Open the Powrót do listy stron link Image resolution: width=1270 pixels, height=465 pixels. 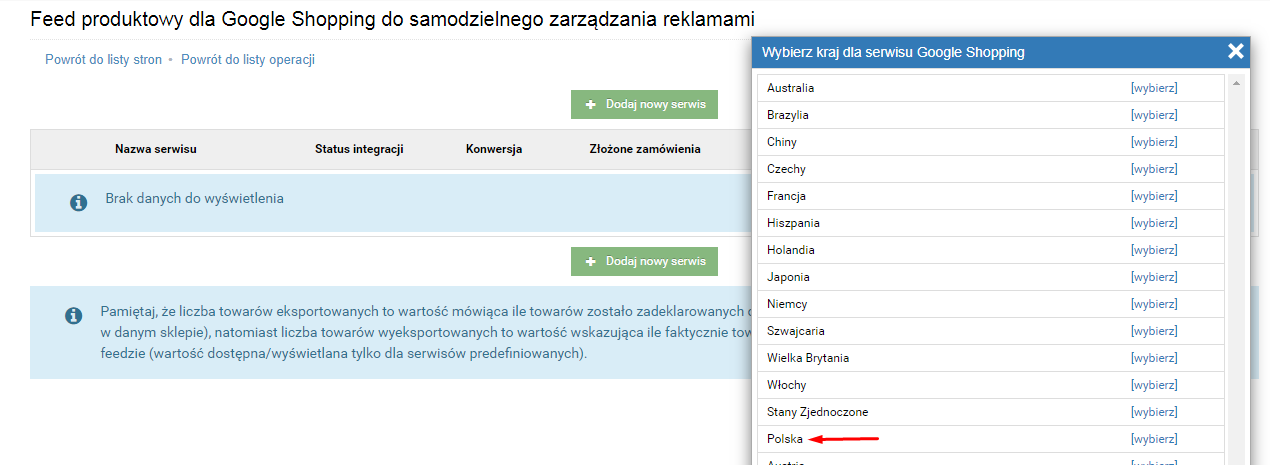point(103,60)
